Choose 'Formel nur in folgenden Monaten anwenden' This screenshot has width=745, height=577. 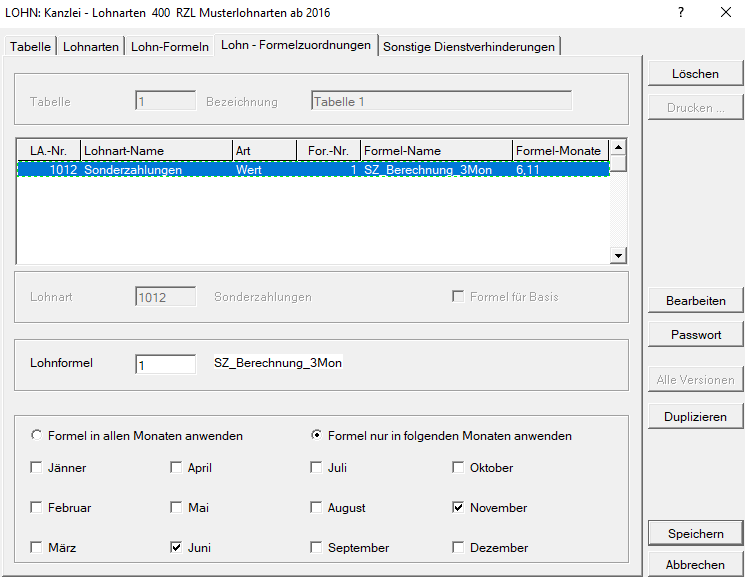[x=318, y=436]
